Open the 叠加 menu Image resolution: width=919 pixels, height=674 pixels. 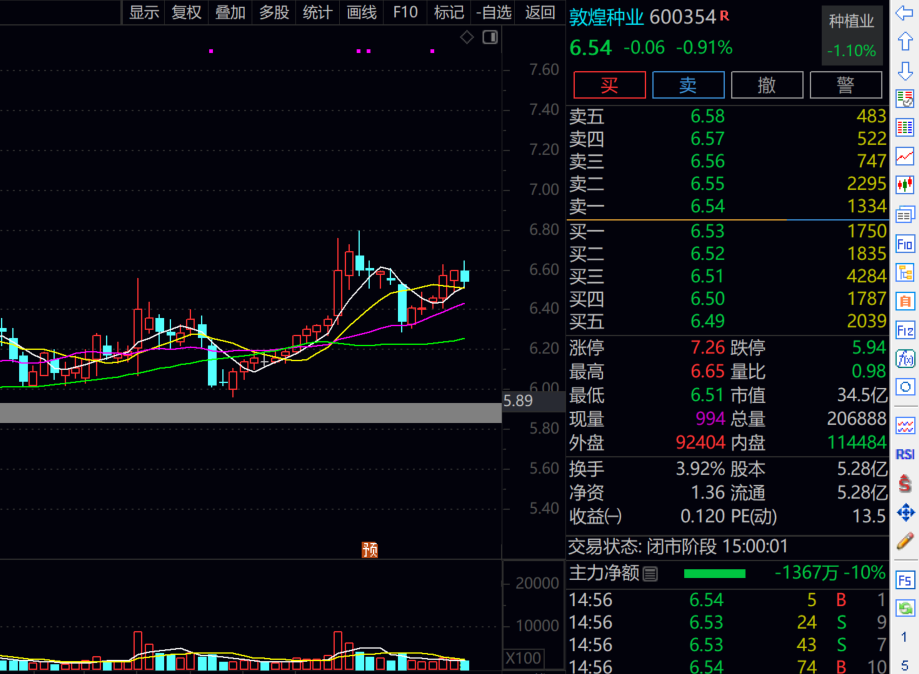pyautogui.click(x=230, y=12)
